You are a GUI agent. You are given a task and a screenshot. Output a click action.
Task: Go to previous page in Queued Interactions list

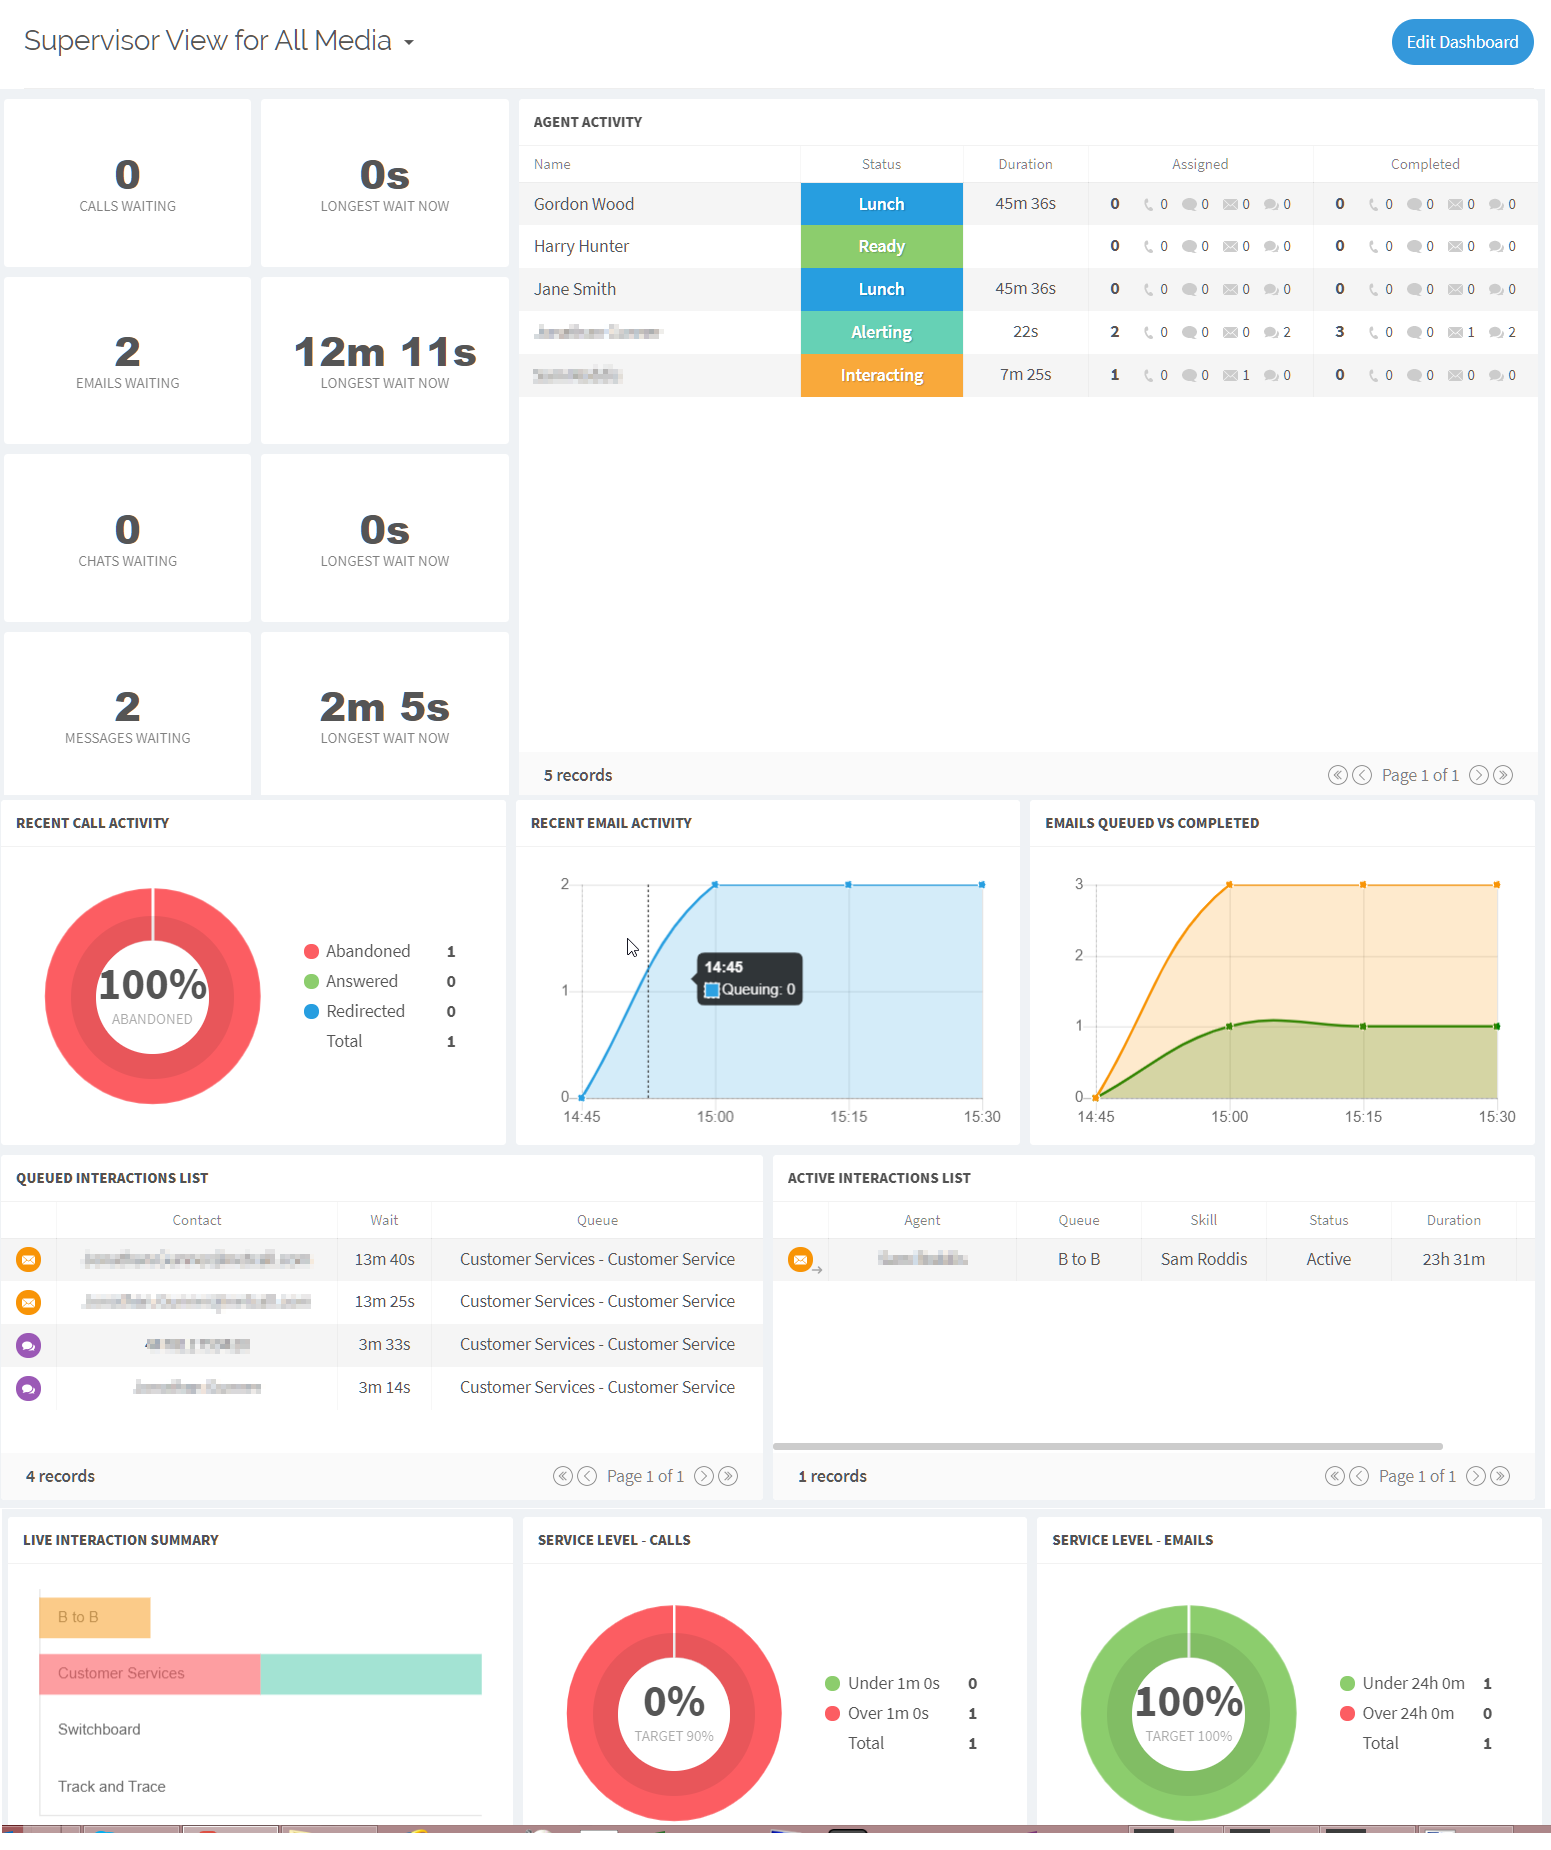587,1476
